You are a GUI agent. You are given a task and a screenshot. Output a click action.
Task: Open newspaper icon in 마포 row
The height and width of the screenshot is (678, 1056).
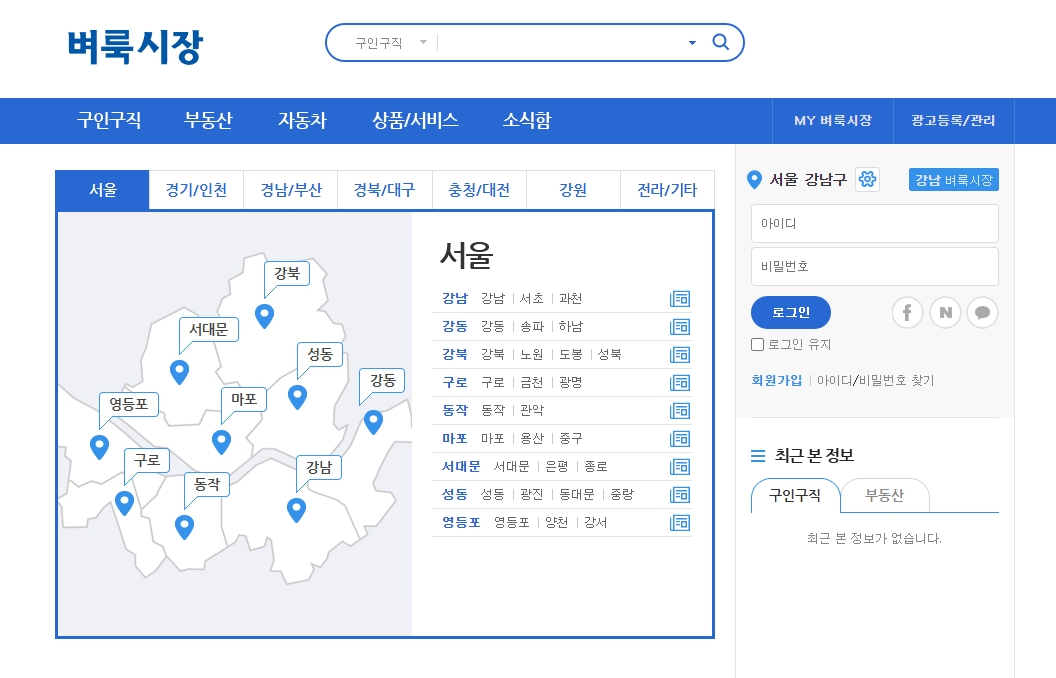click(680, 439)
